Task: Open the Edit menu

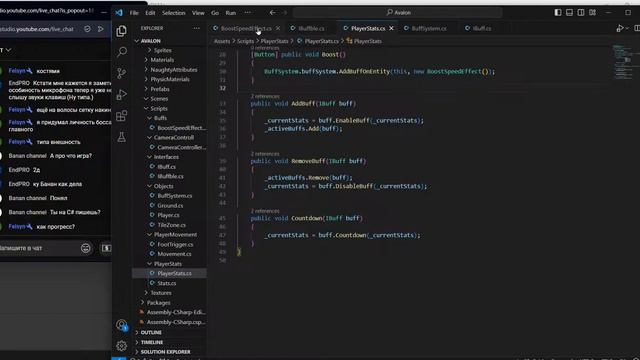Action: [x=150, y=13]
